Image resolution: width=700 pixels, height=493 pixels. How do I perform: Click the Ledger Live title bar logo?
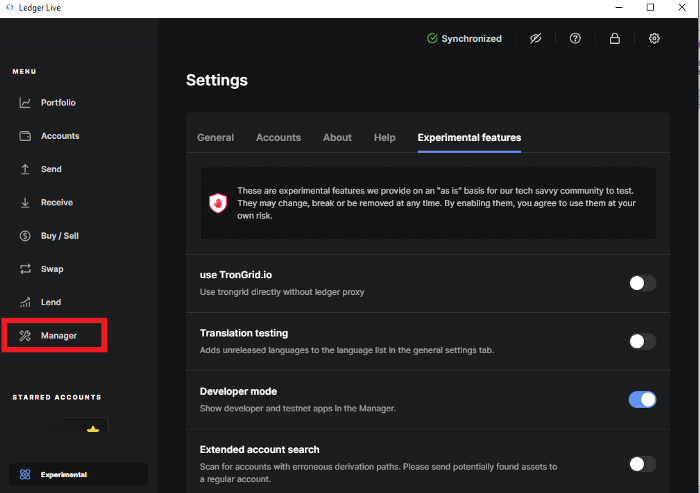(9, 8)
